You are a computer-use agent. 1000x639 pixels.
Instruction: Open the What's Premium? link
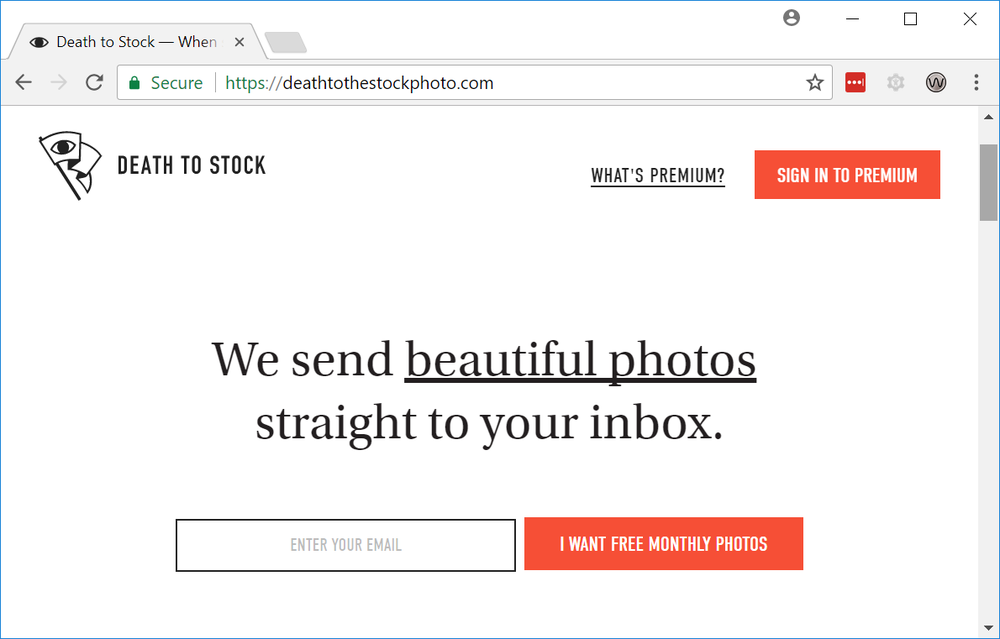tap(658, 175)
